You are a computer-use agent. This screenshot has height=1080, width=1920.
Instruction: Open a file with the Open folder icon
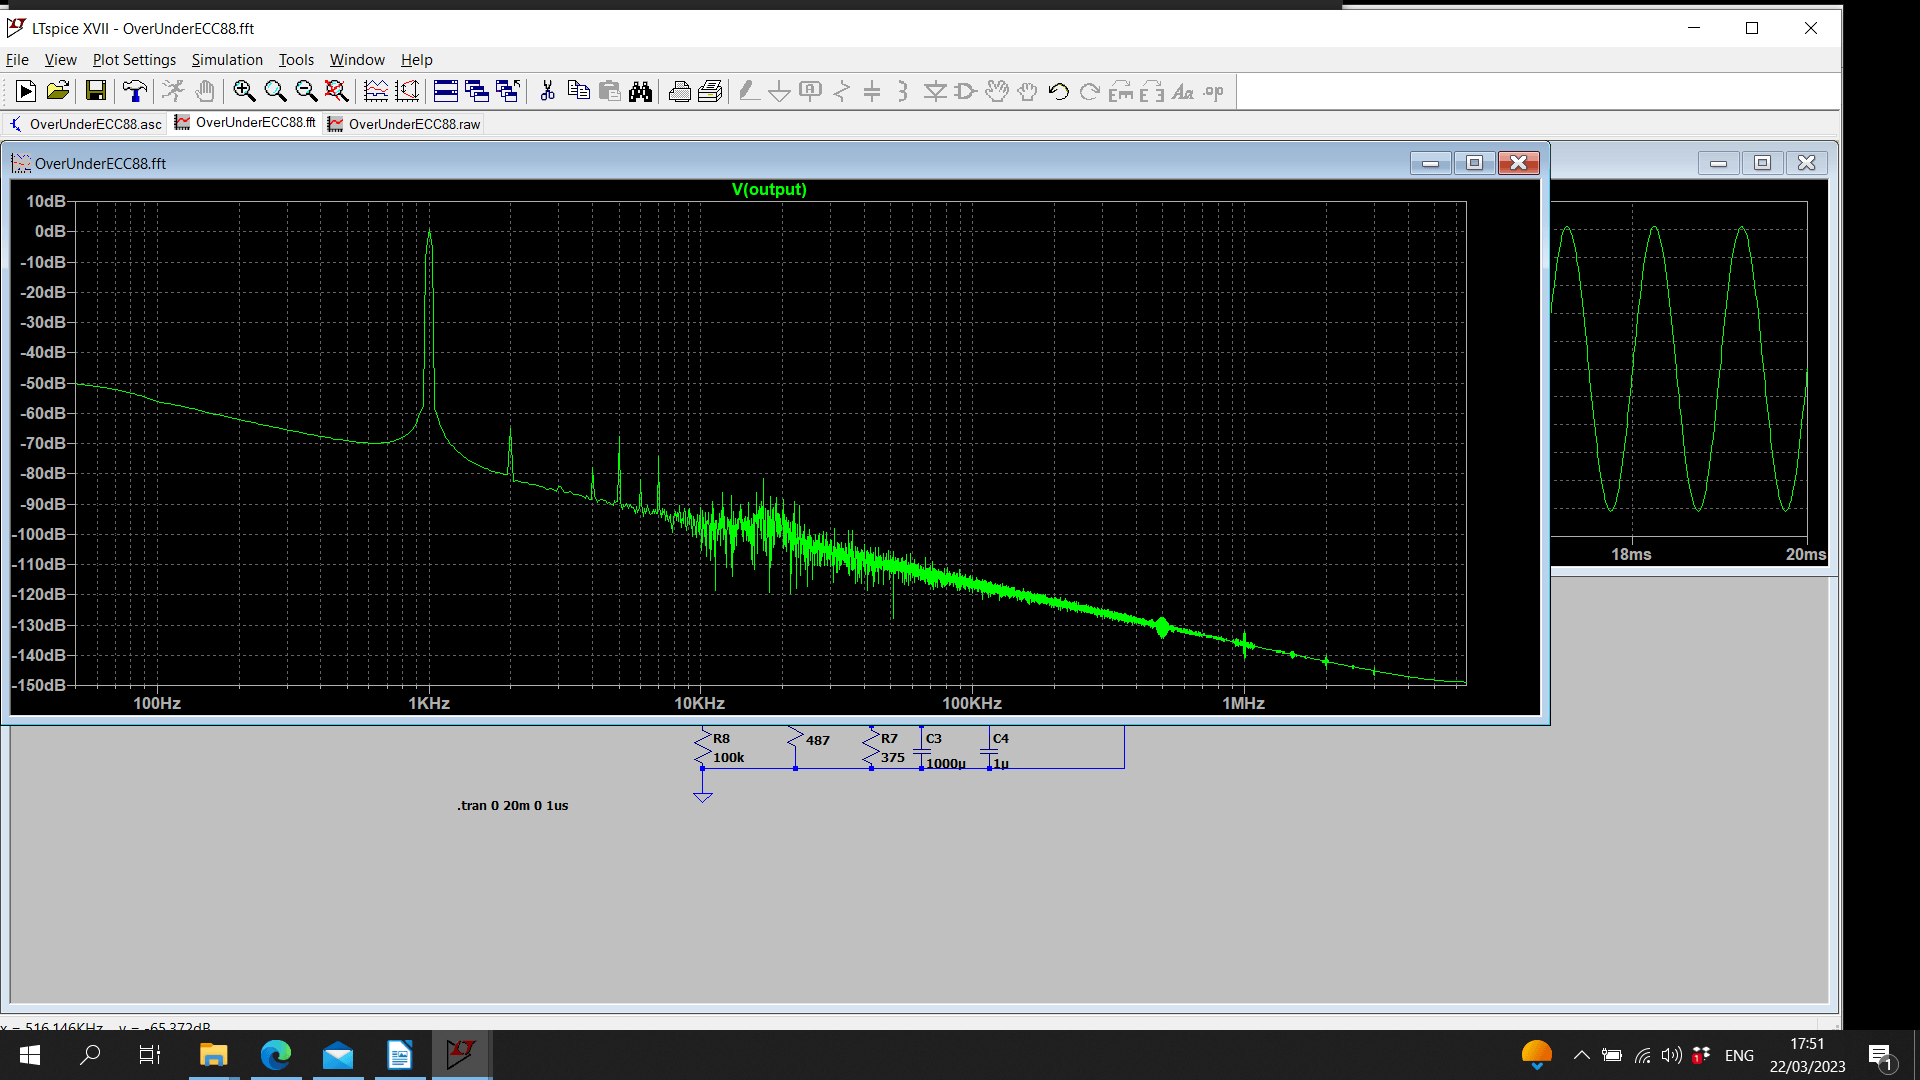tap(58, 92)
